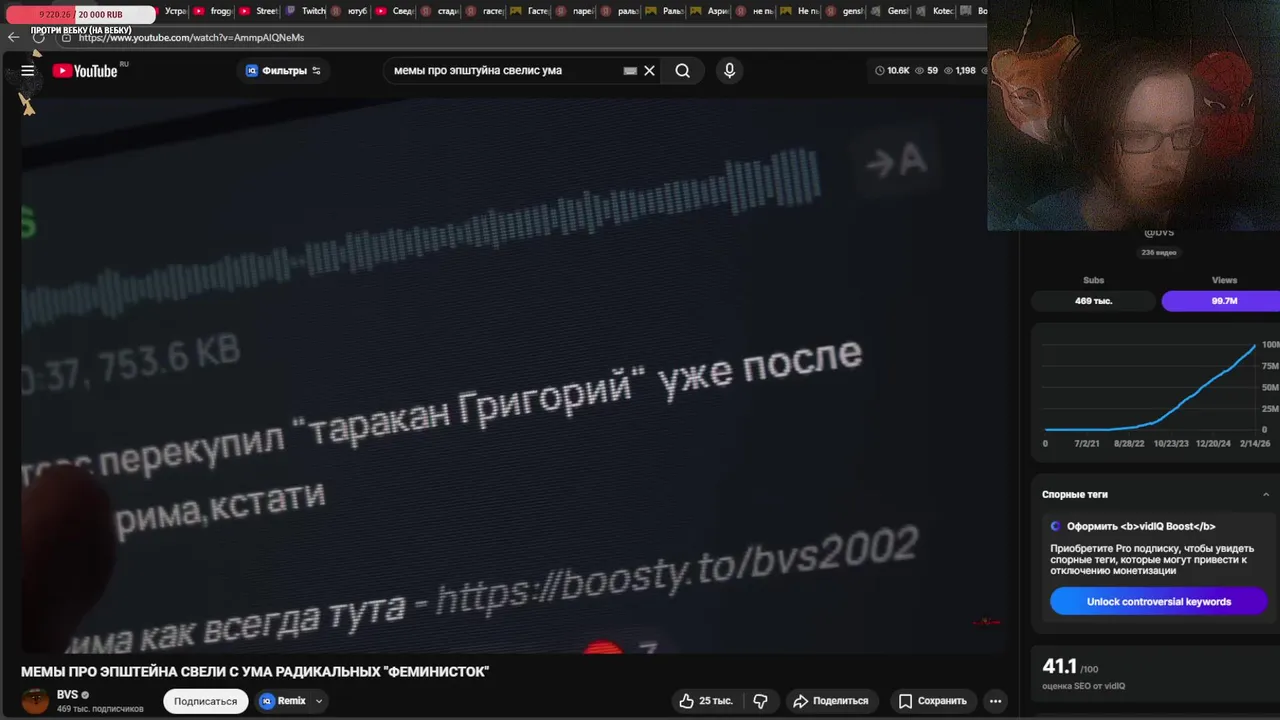
Task: Go back with the browser back arrow
Action: coord(14,37)
